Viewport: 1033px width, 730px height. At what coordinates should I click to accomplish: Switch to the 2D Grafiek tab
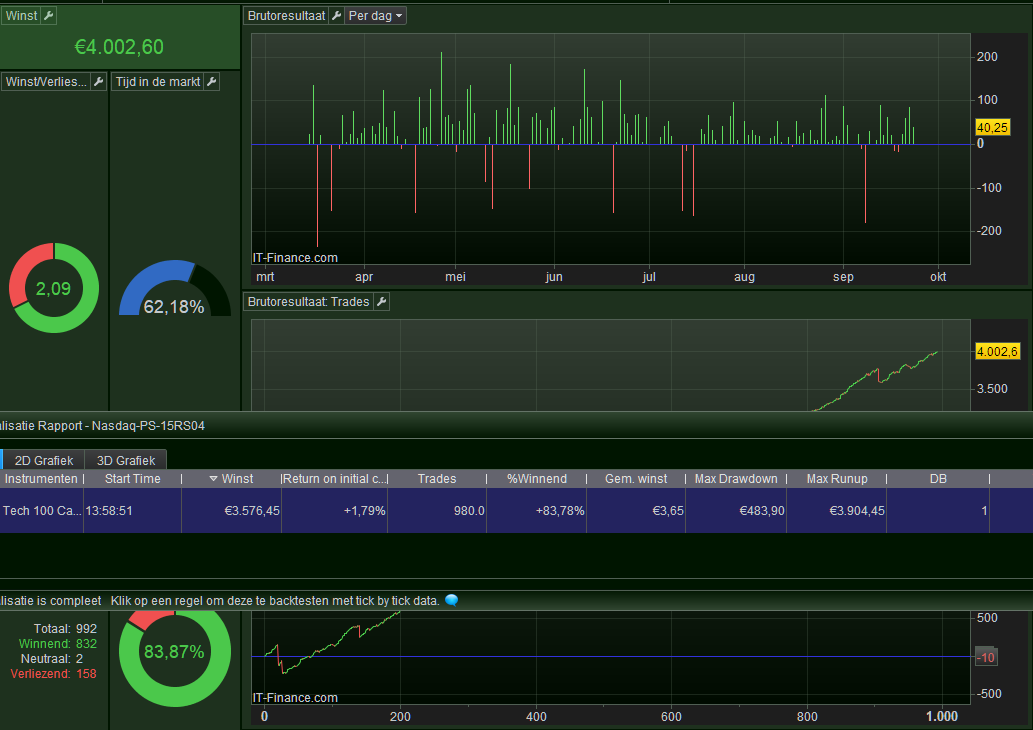pyautogui.click(x=43, y=460)
